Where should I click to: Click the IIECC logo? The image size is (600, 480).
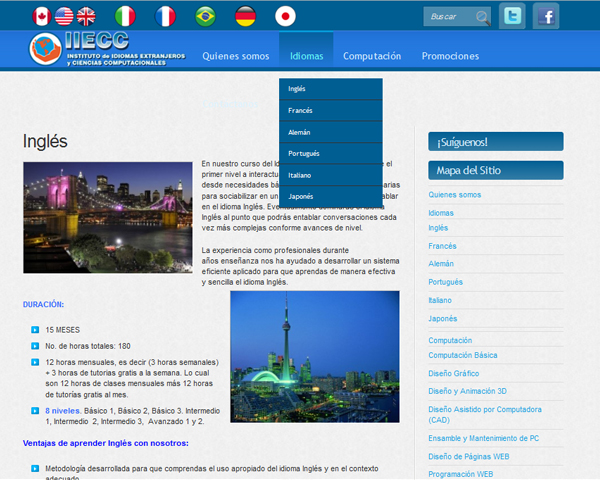tap(106, 50)
